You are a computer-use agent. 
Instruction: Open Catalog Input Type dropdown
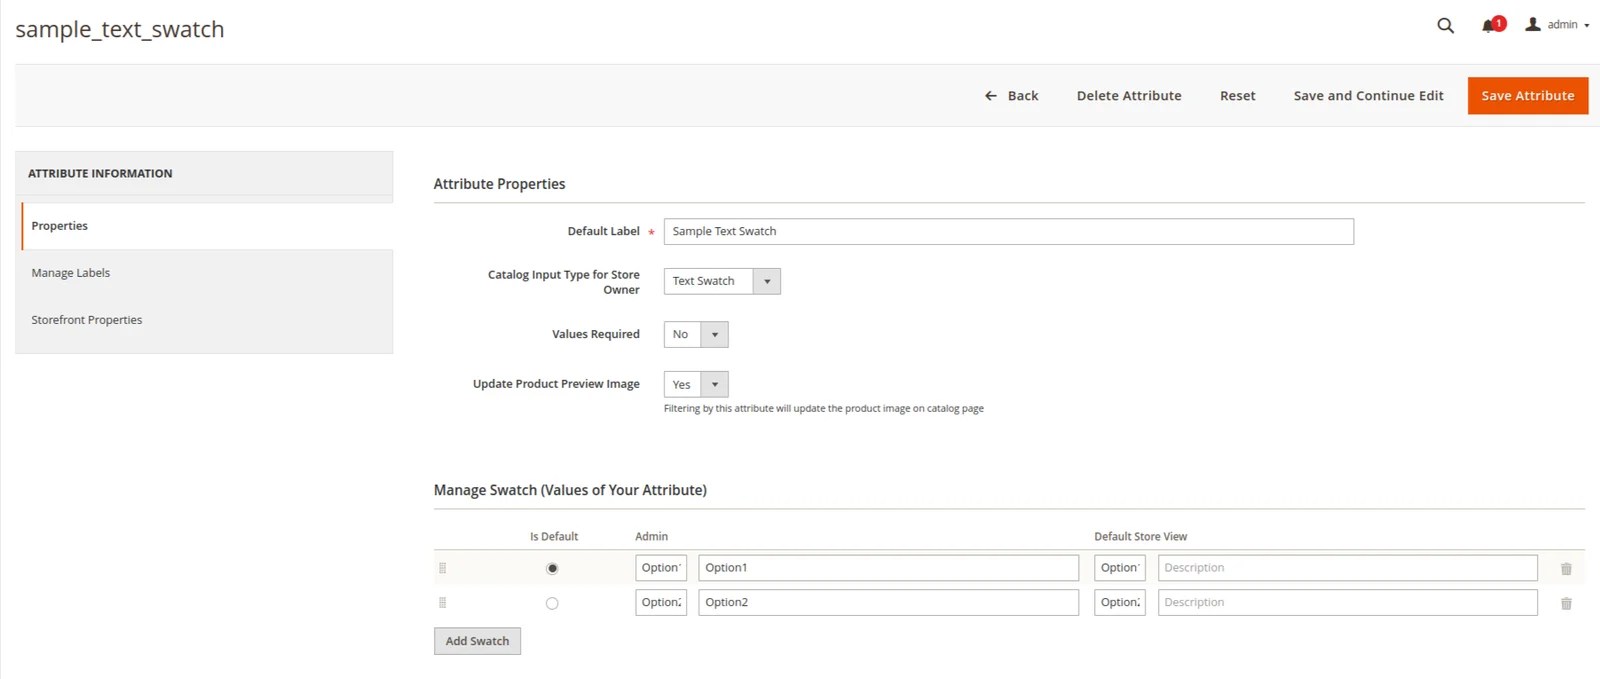(x=722, y=281)
